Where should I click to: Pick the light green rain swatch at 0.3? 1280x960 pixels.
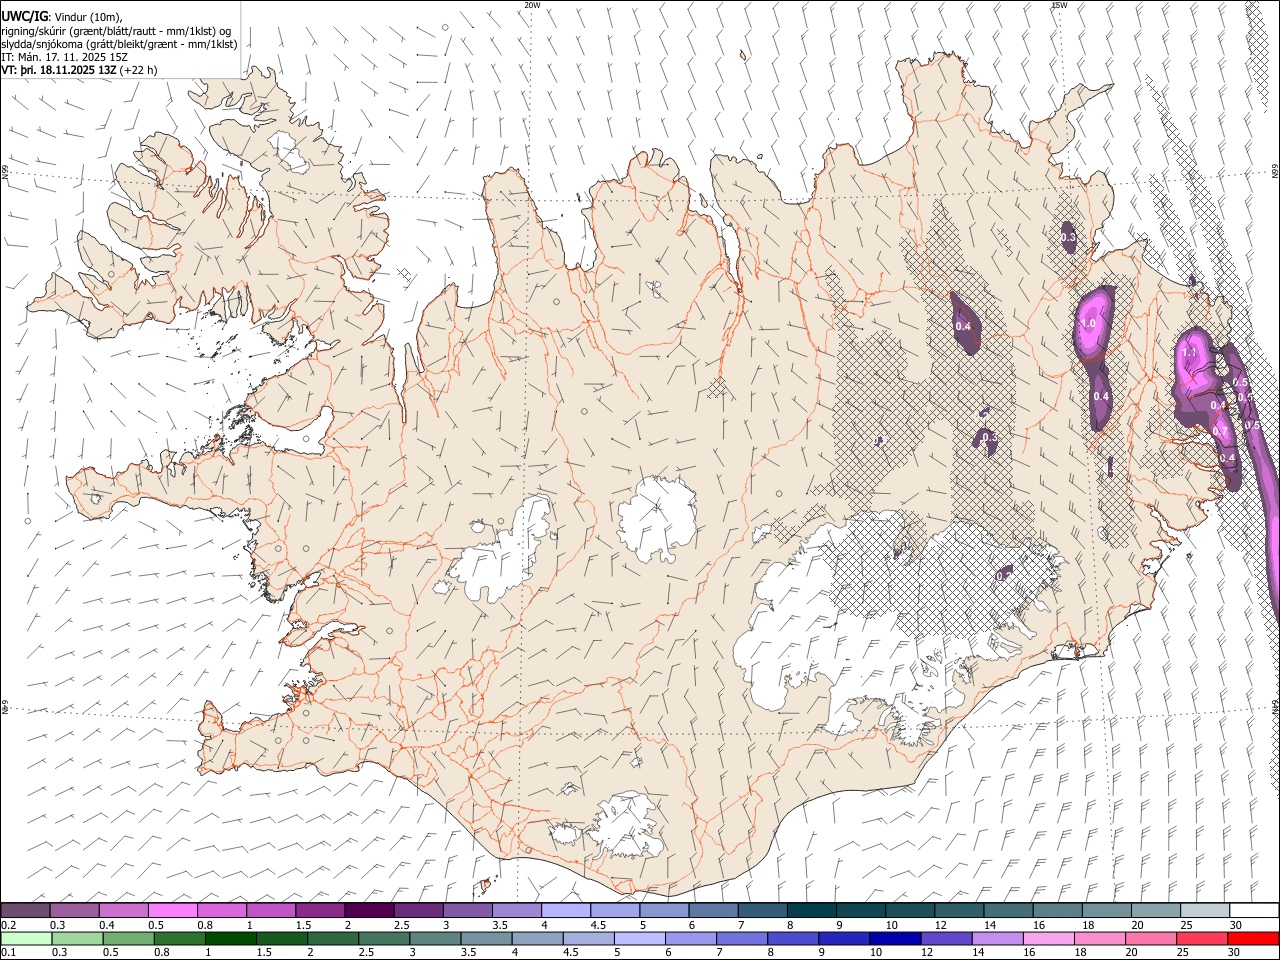tap(77, 938)
